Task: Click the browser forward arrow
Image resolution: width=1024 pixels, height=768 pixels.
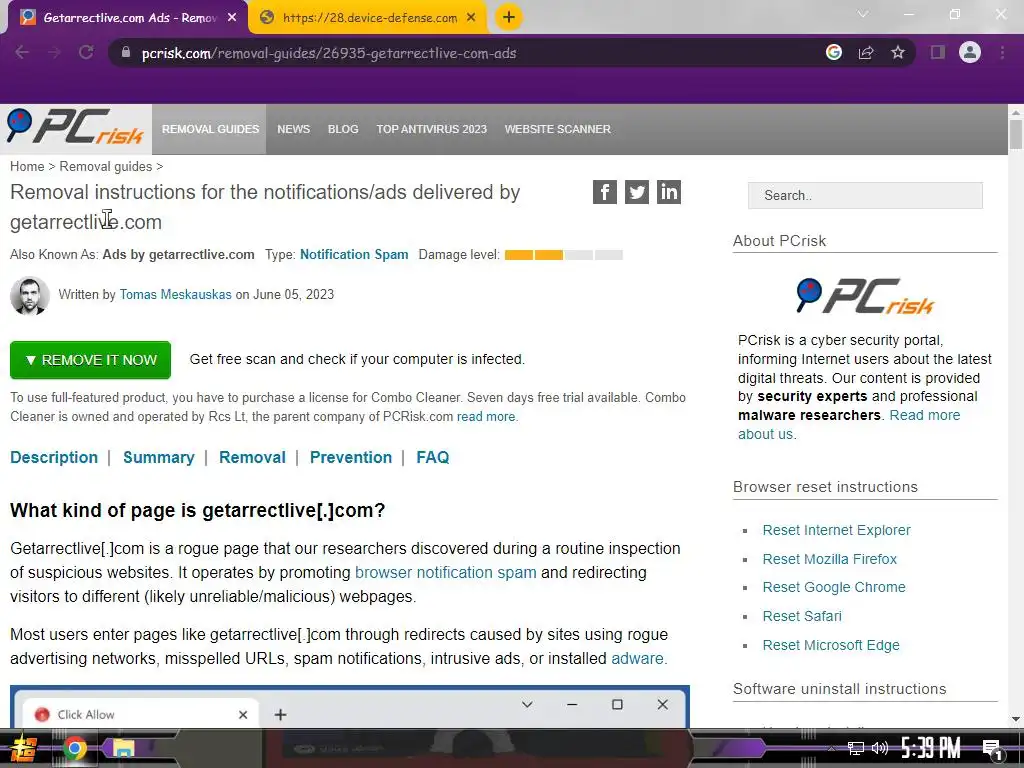Action: pyautogui.click(x=54, y=52)
